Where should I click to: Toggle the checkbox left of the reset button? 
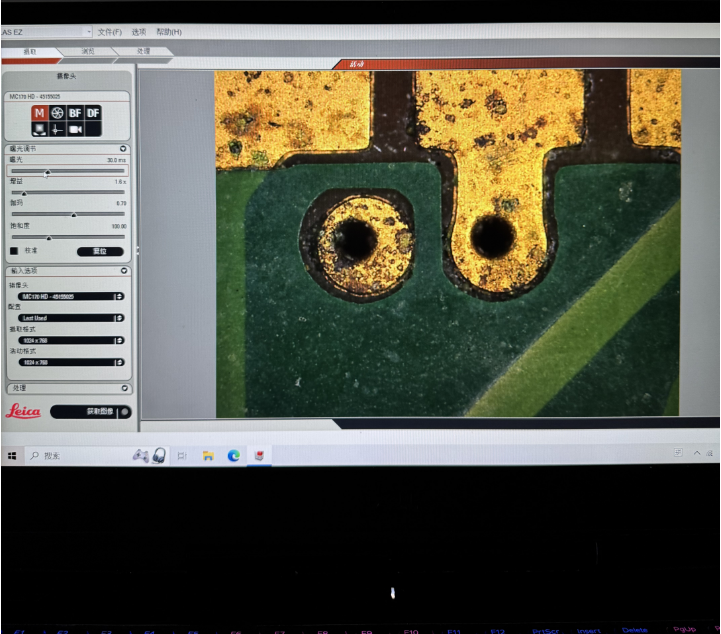tap(14, 251)
